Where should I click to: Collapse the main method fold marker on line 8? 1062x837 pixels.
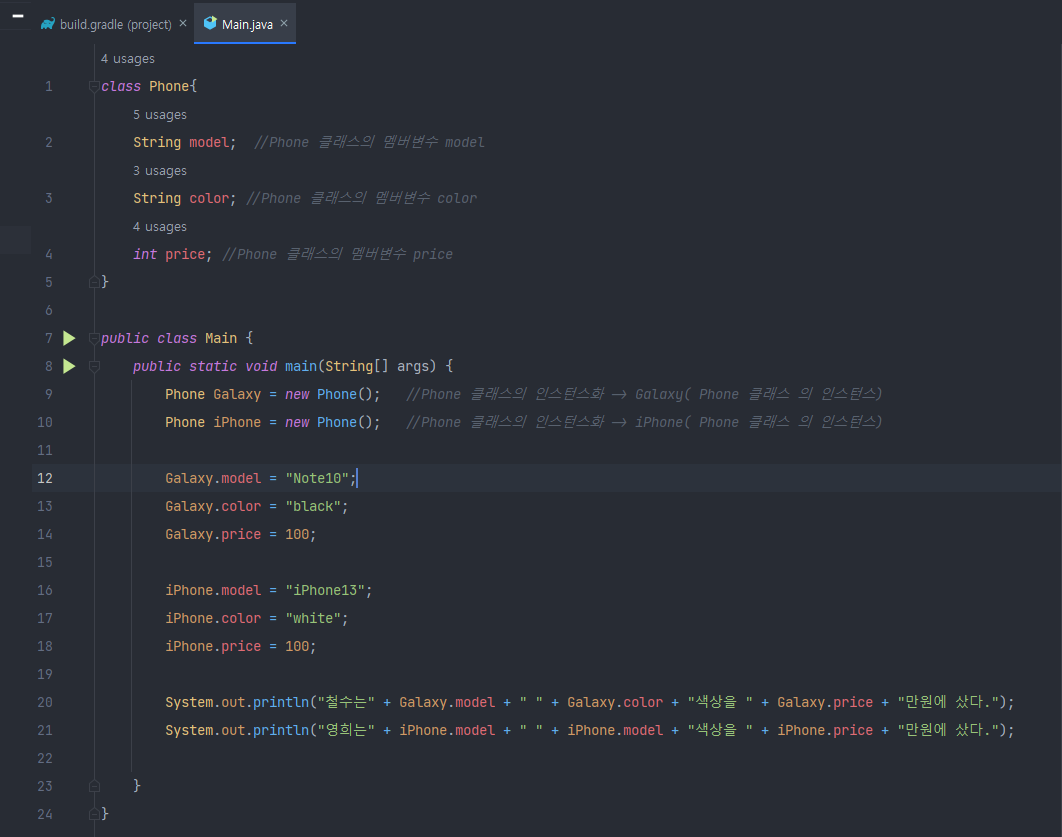tap(94, 366)
